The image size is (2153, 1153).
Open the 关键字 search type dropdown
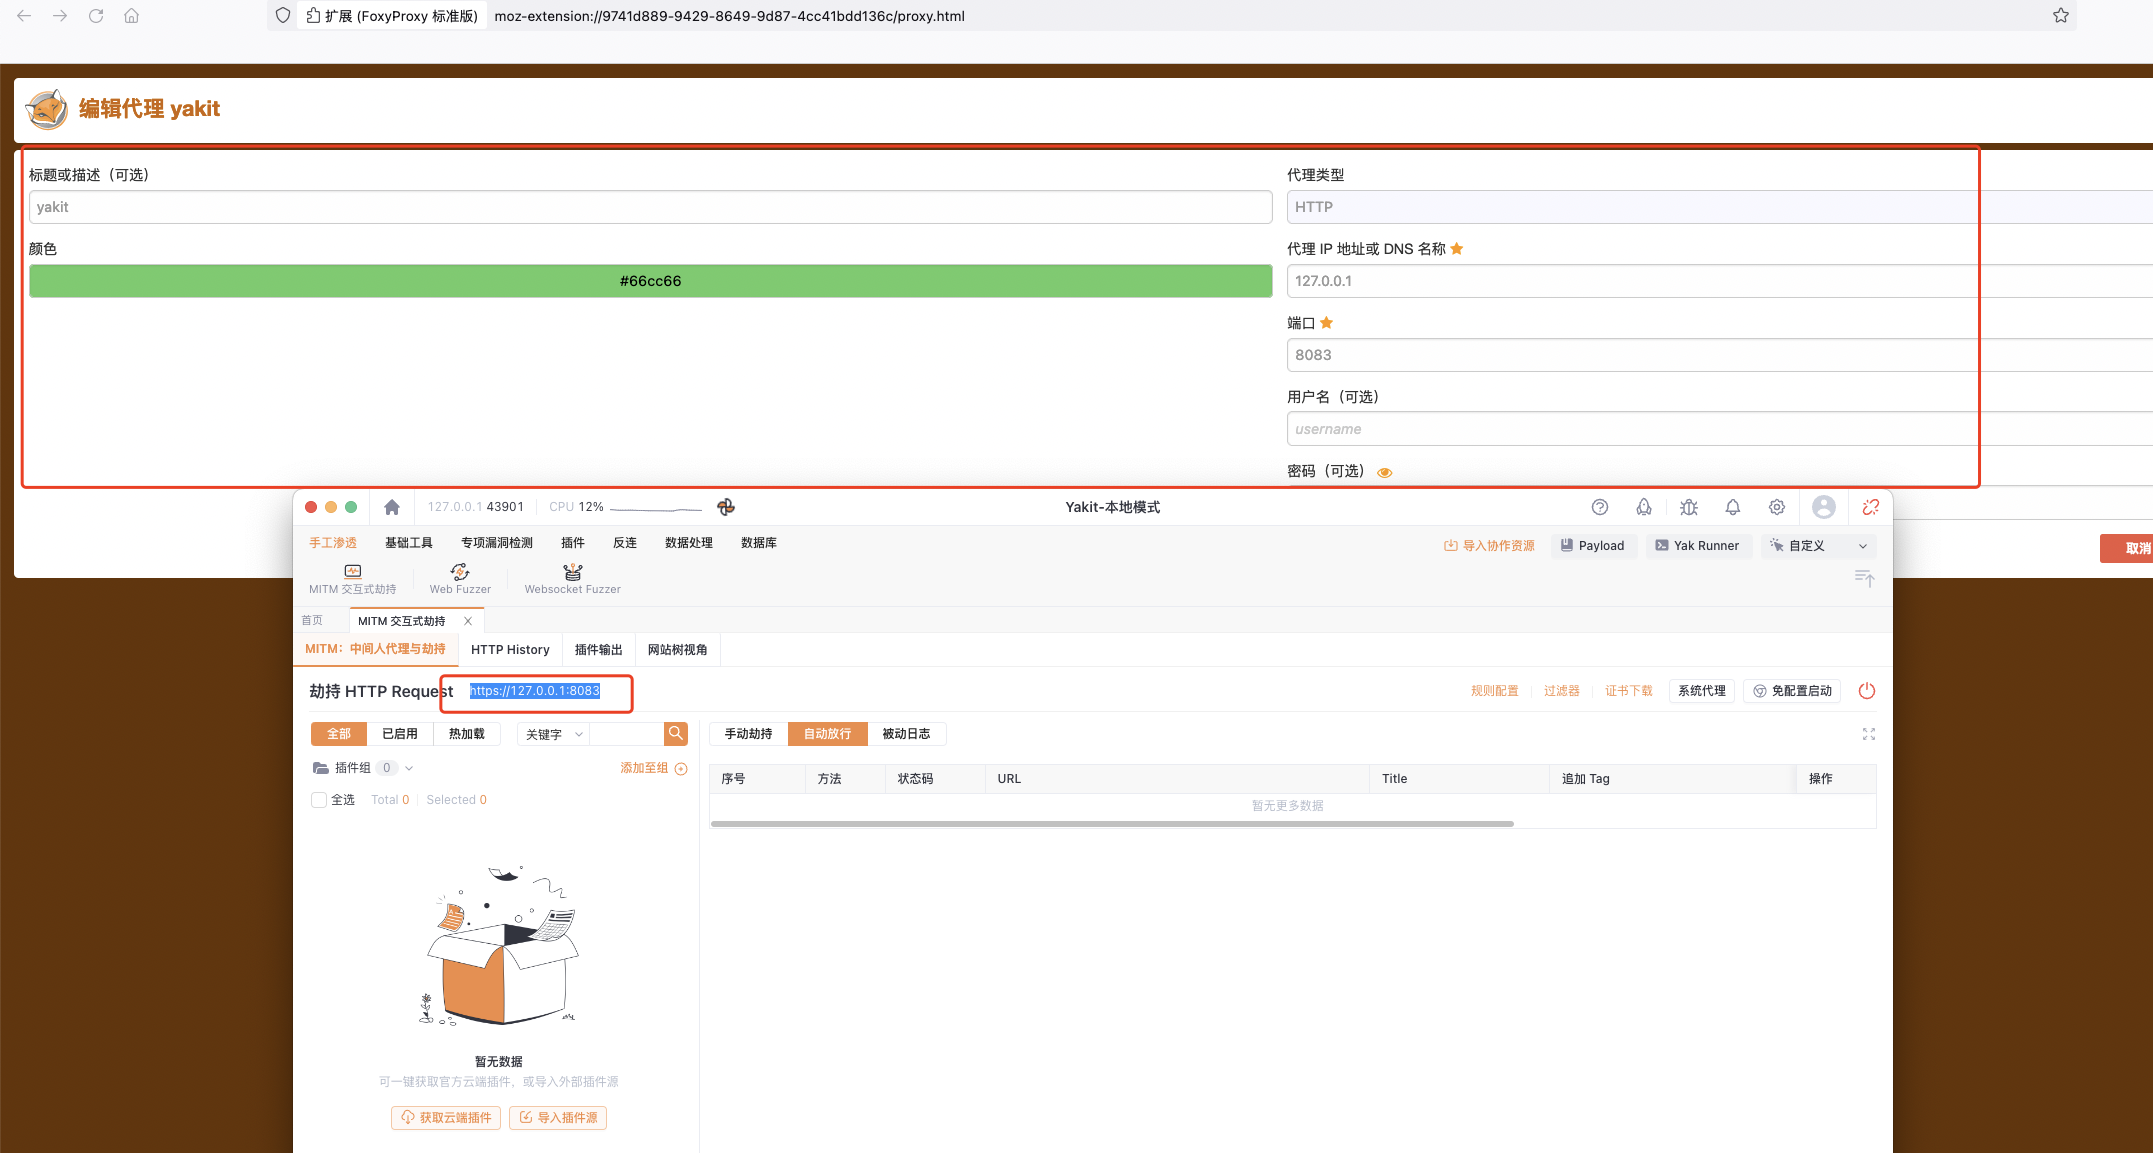(553, 734)
